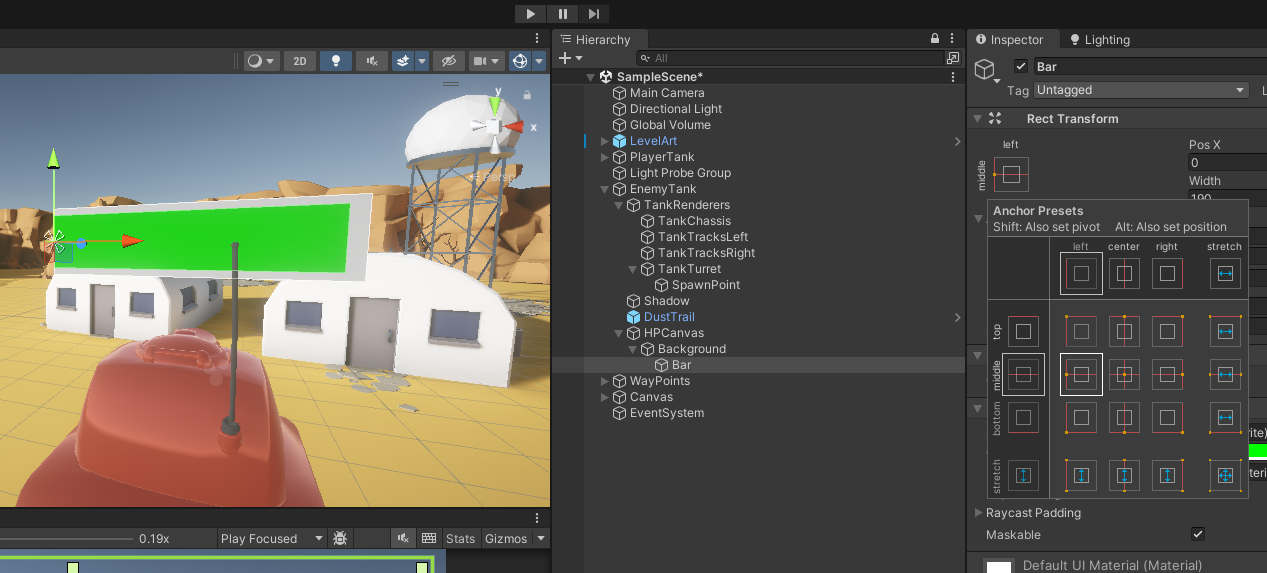Toggle the Hierarchy panel lock
This screenshot has height=573, width=1267.
(935, 39)
